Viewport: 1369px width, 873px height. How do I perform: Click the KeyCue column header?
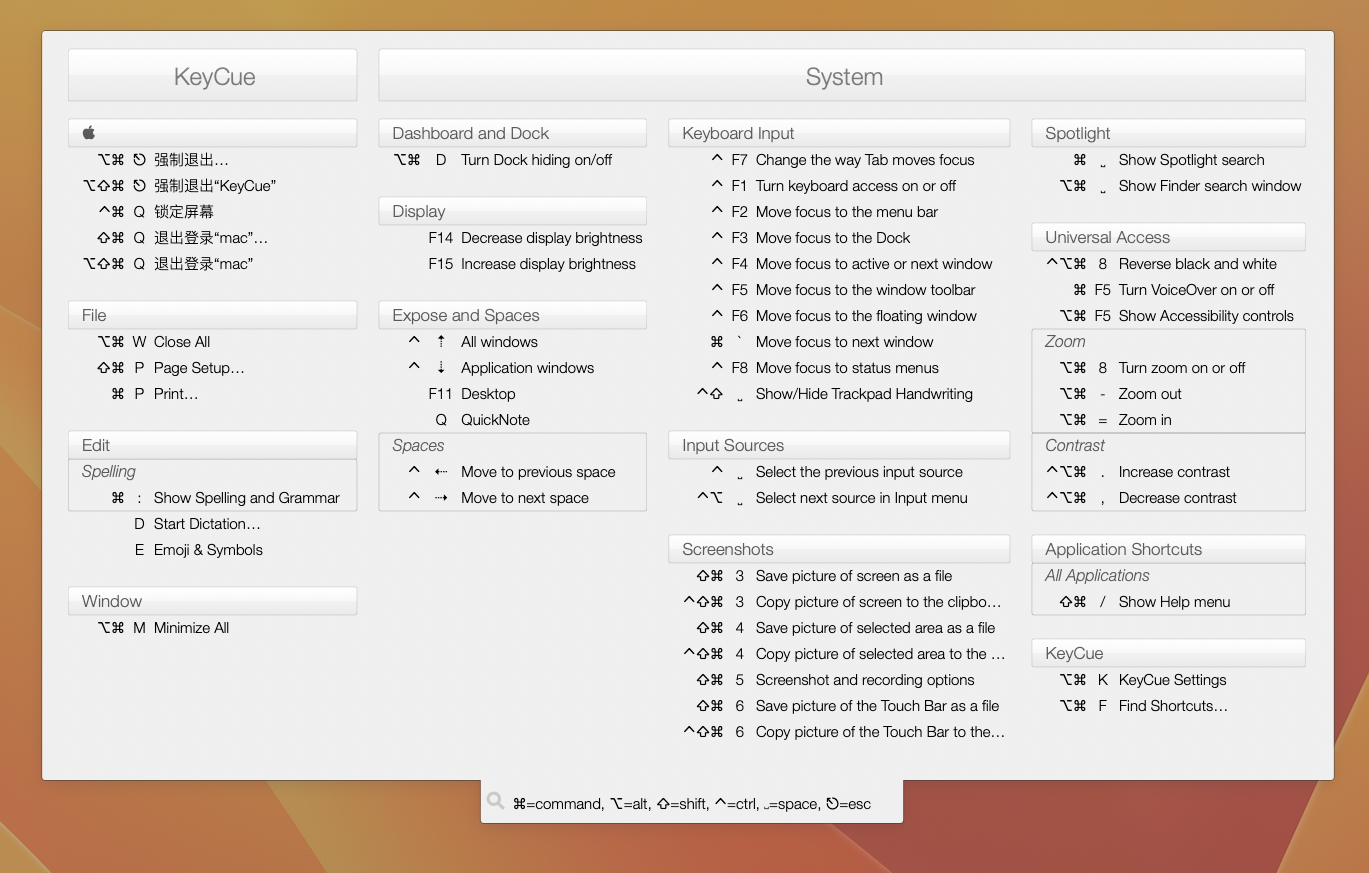(x=212, y=76)
